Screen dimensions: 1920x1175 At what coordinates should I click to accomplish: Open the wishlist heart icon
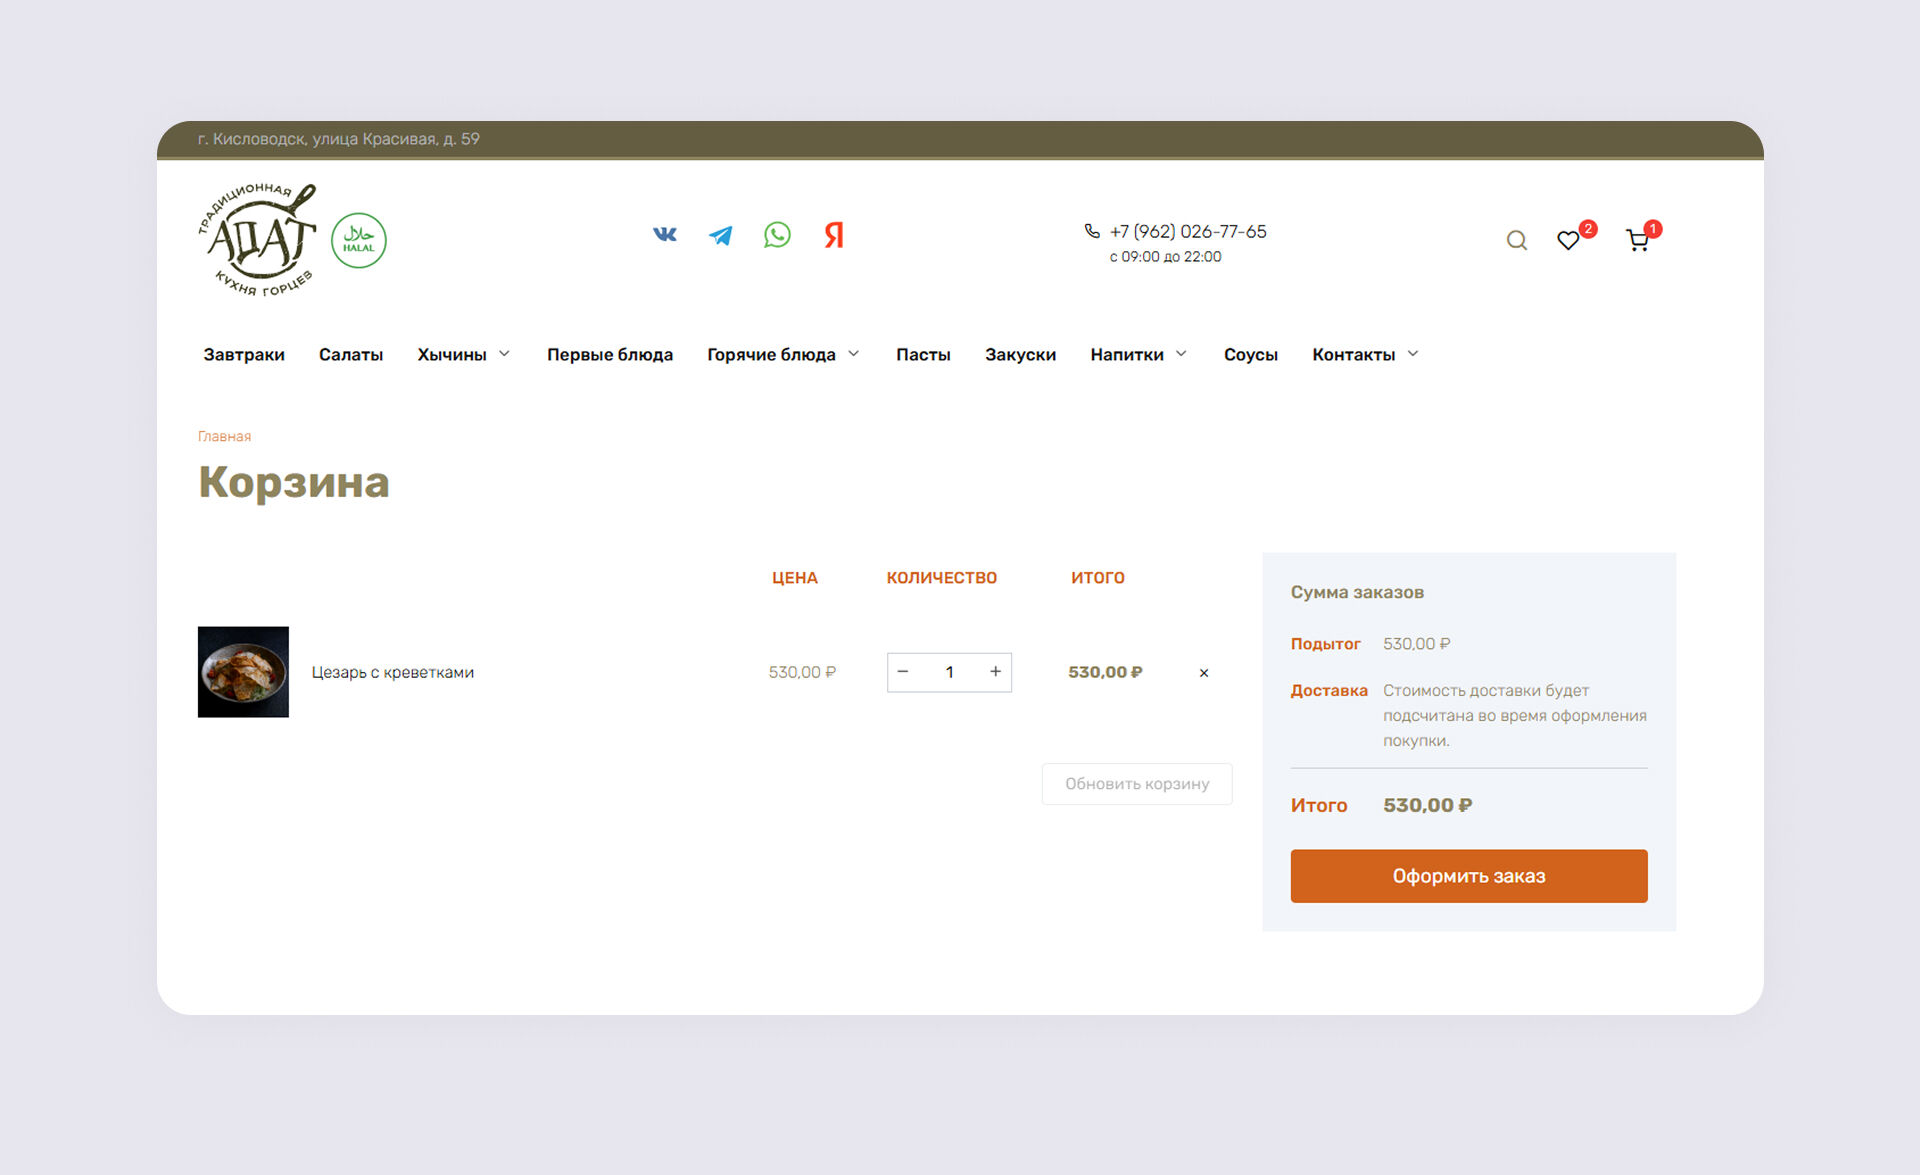1568,240
